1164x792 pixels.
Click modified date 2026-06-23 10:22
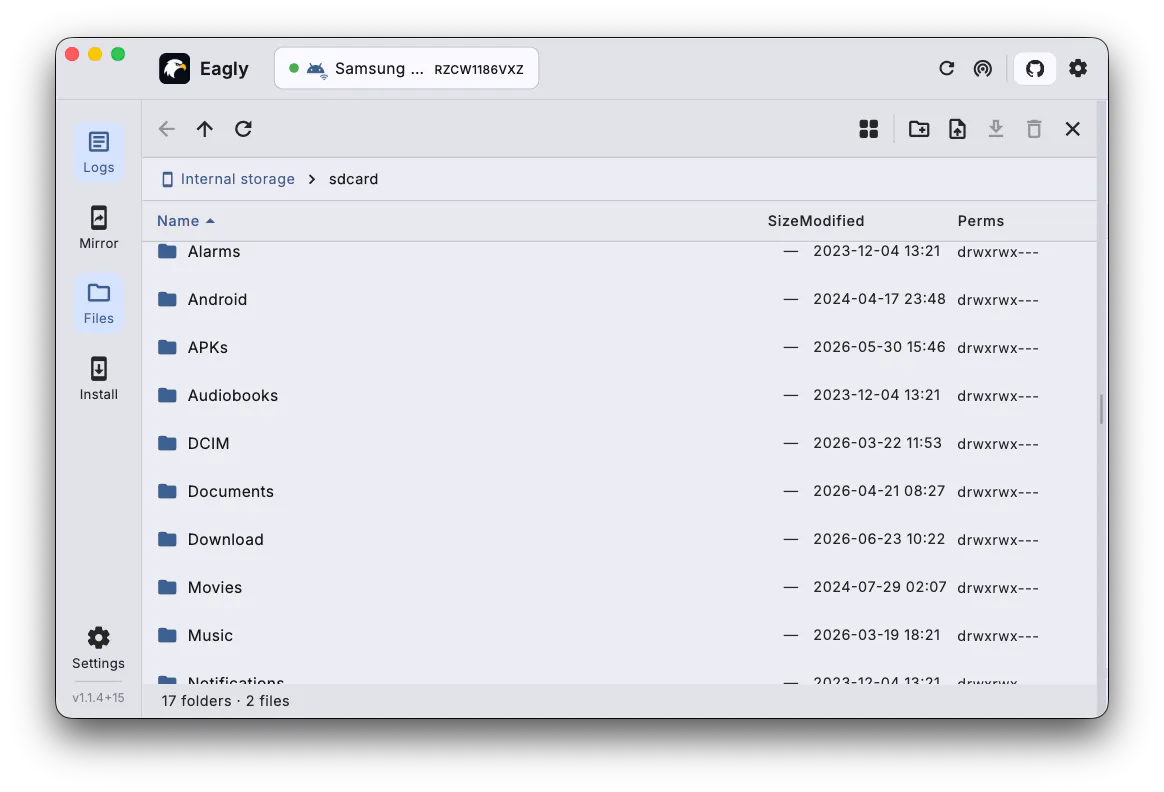click(879, 538)
